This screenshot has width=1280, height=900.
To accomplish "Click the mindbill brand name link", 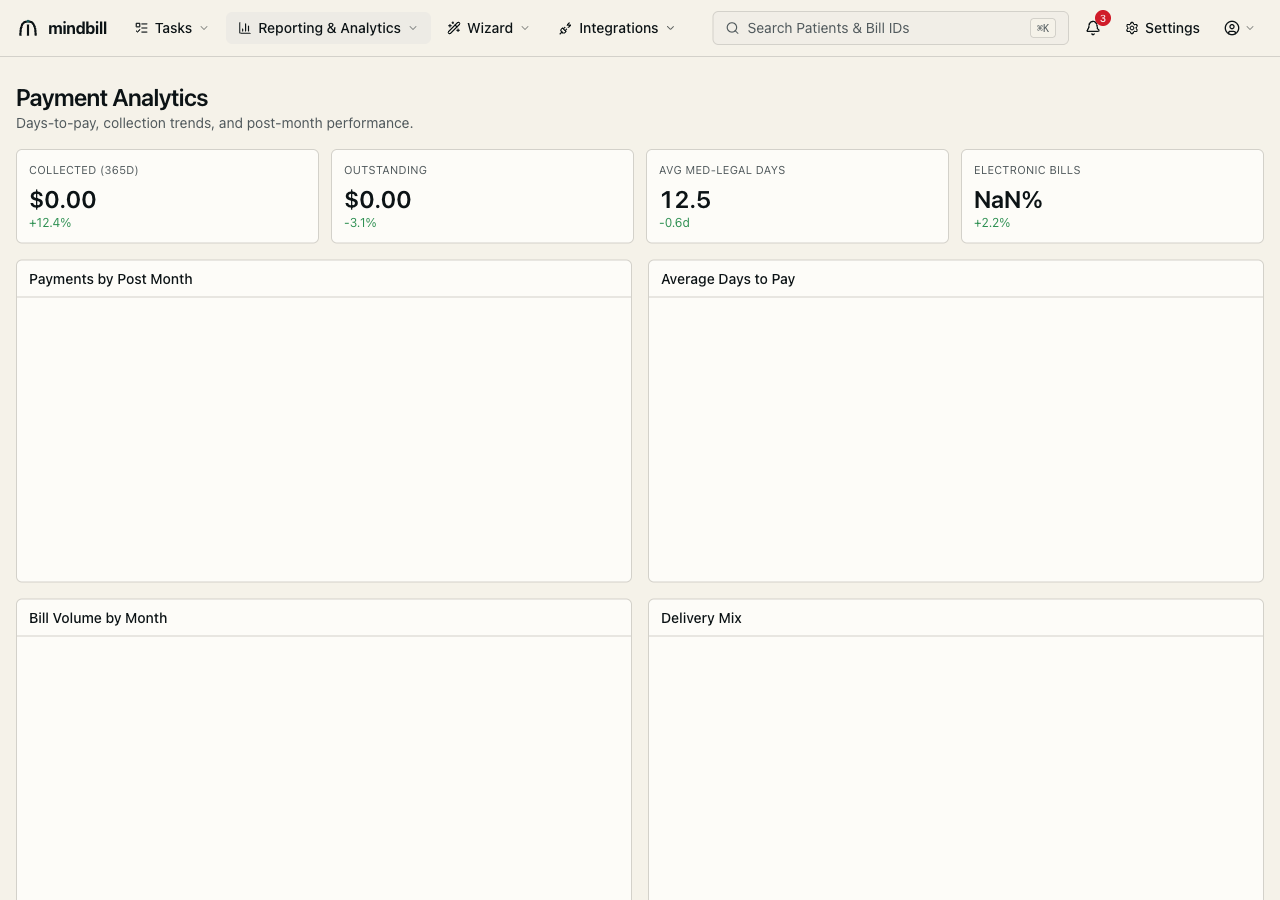I will point(77,28).
